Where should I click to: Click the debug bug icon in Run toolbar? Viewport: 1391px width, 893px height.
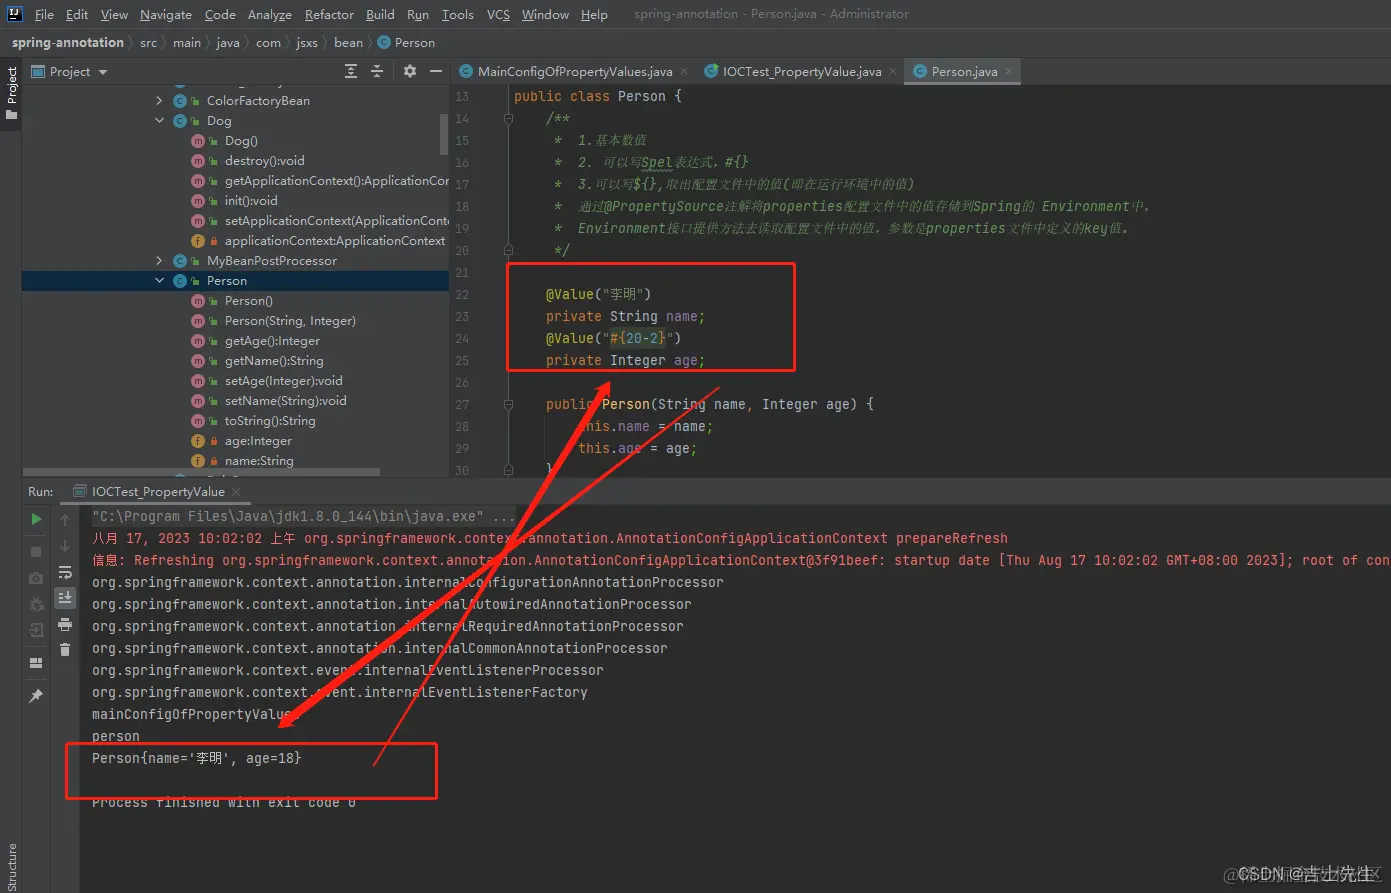[x=36, y=604]
